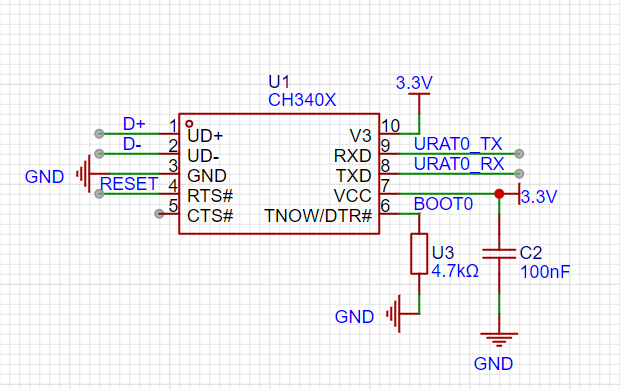Viewport: 620px width, 389px height.
Task: Click the URAT0_TX net label
Action: (x=458, y=144)
